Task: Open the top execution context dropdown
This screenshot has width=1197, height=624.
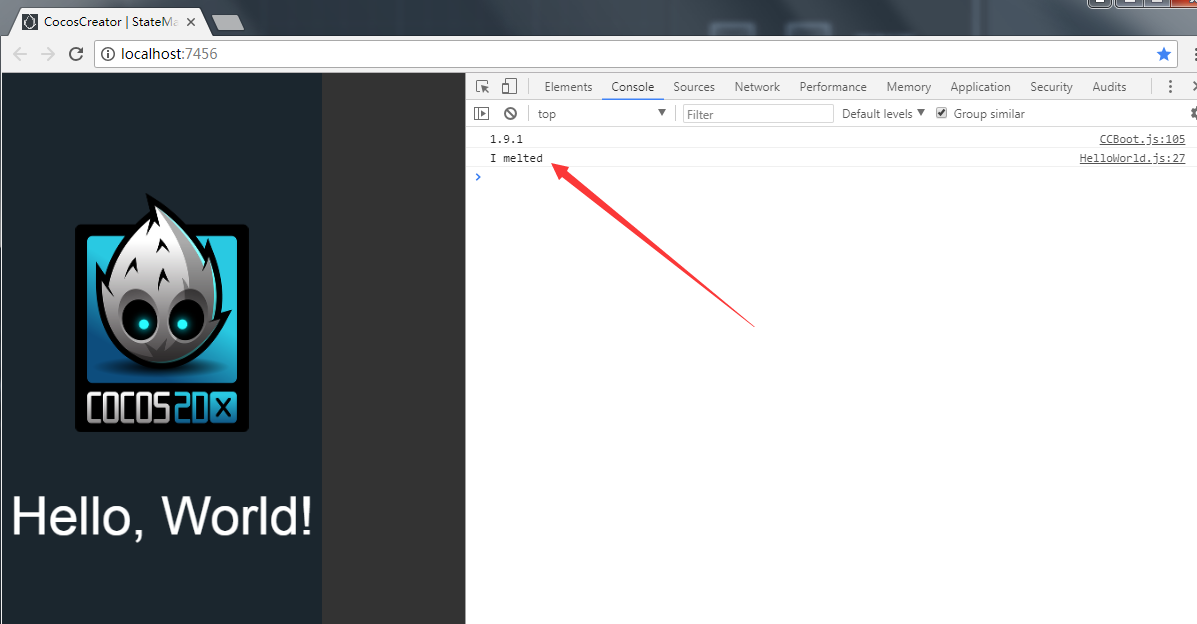Action: click(601, 113)
